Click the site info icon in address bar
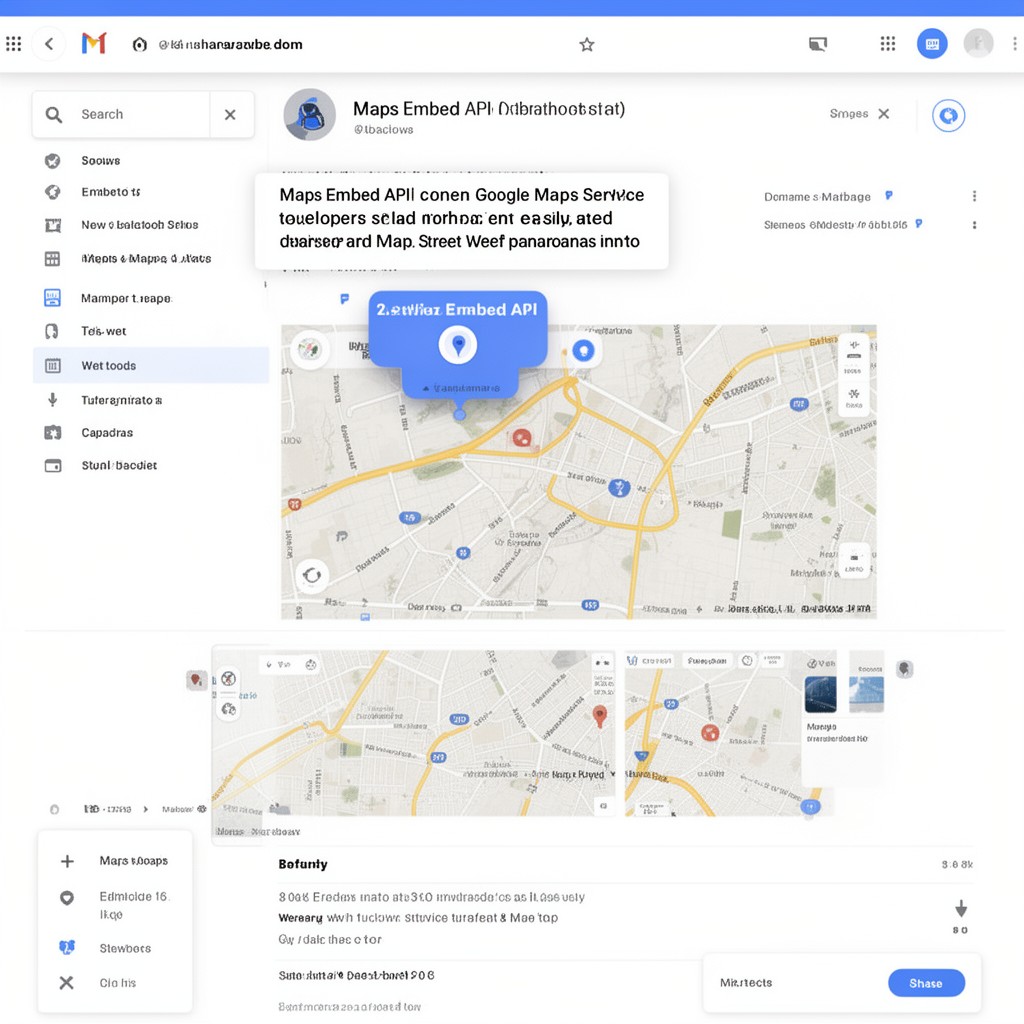Viewport: 1024px width, 1024px height. (139, 44)
